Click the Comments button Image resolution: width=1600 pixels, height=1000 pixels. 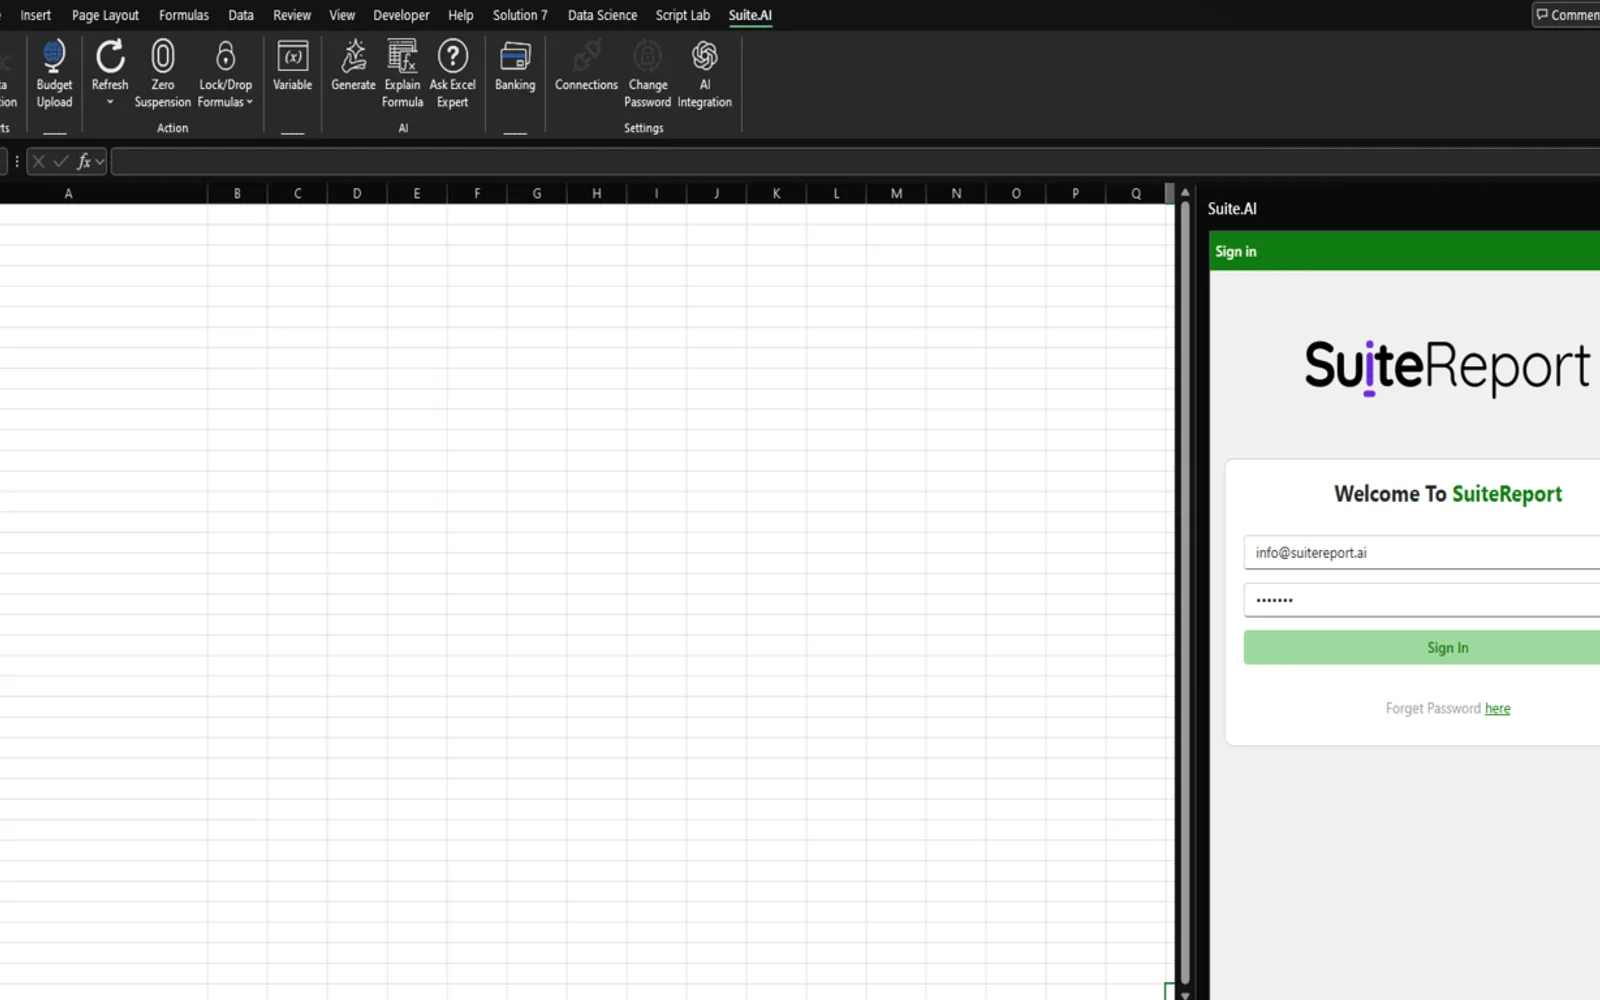[1567, 15]
